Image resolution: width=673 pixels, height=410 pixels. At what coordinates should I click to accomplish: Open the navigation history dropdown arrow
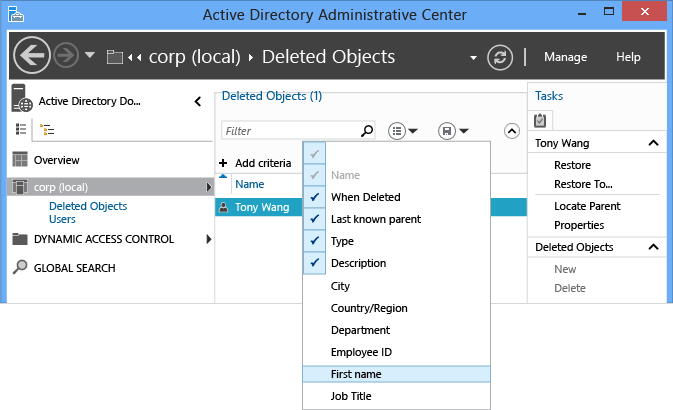(x=90, y=55)
